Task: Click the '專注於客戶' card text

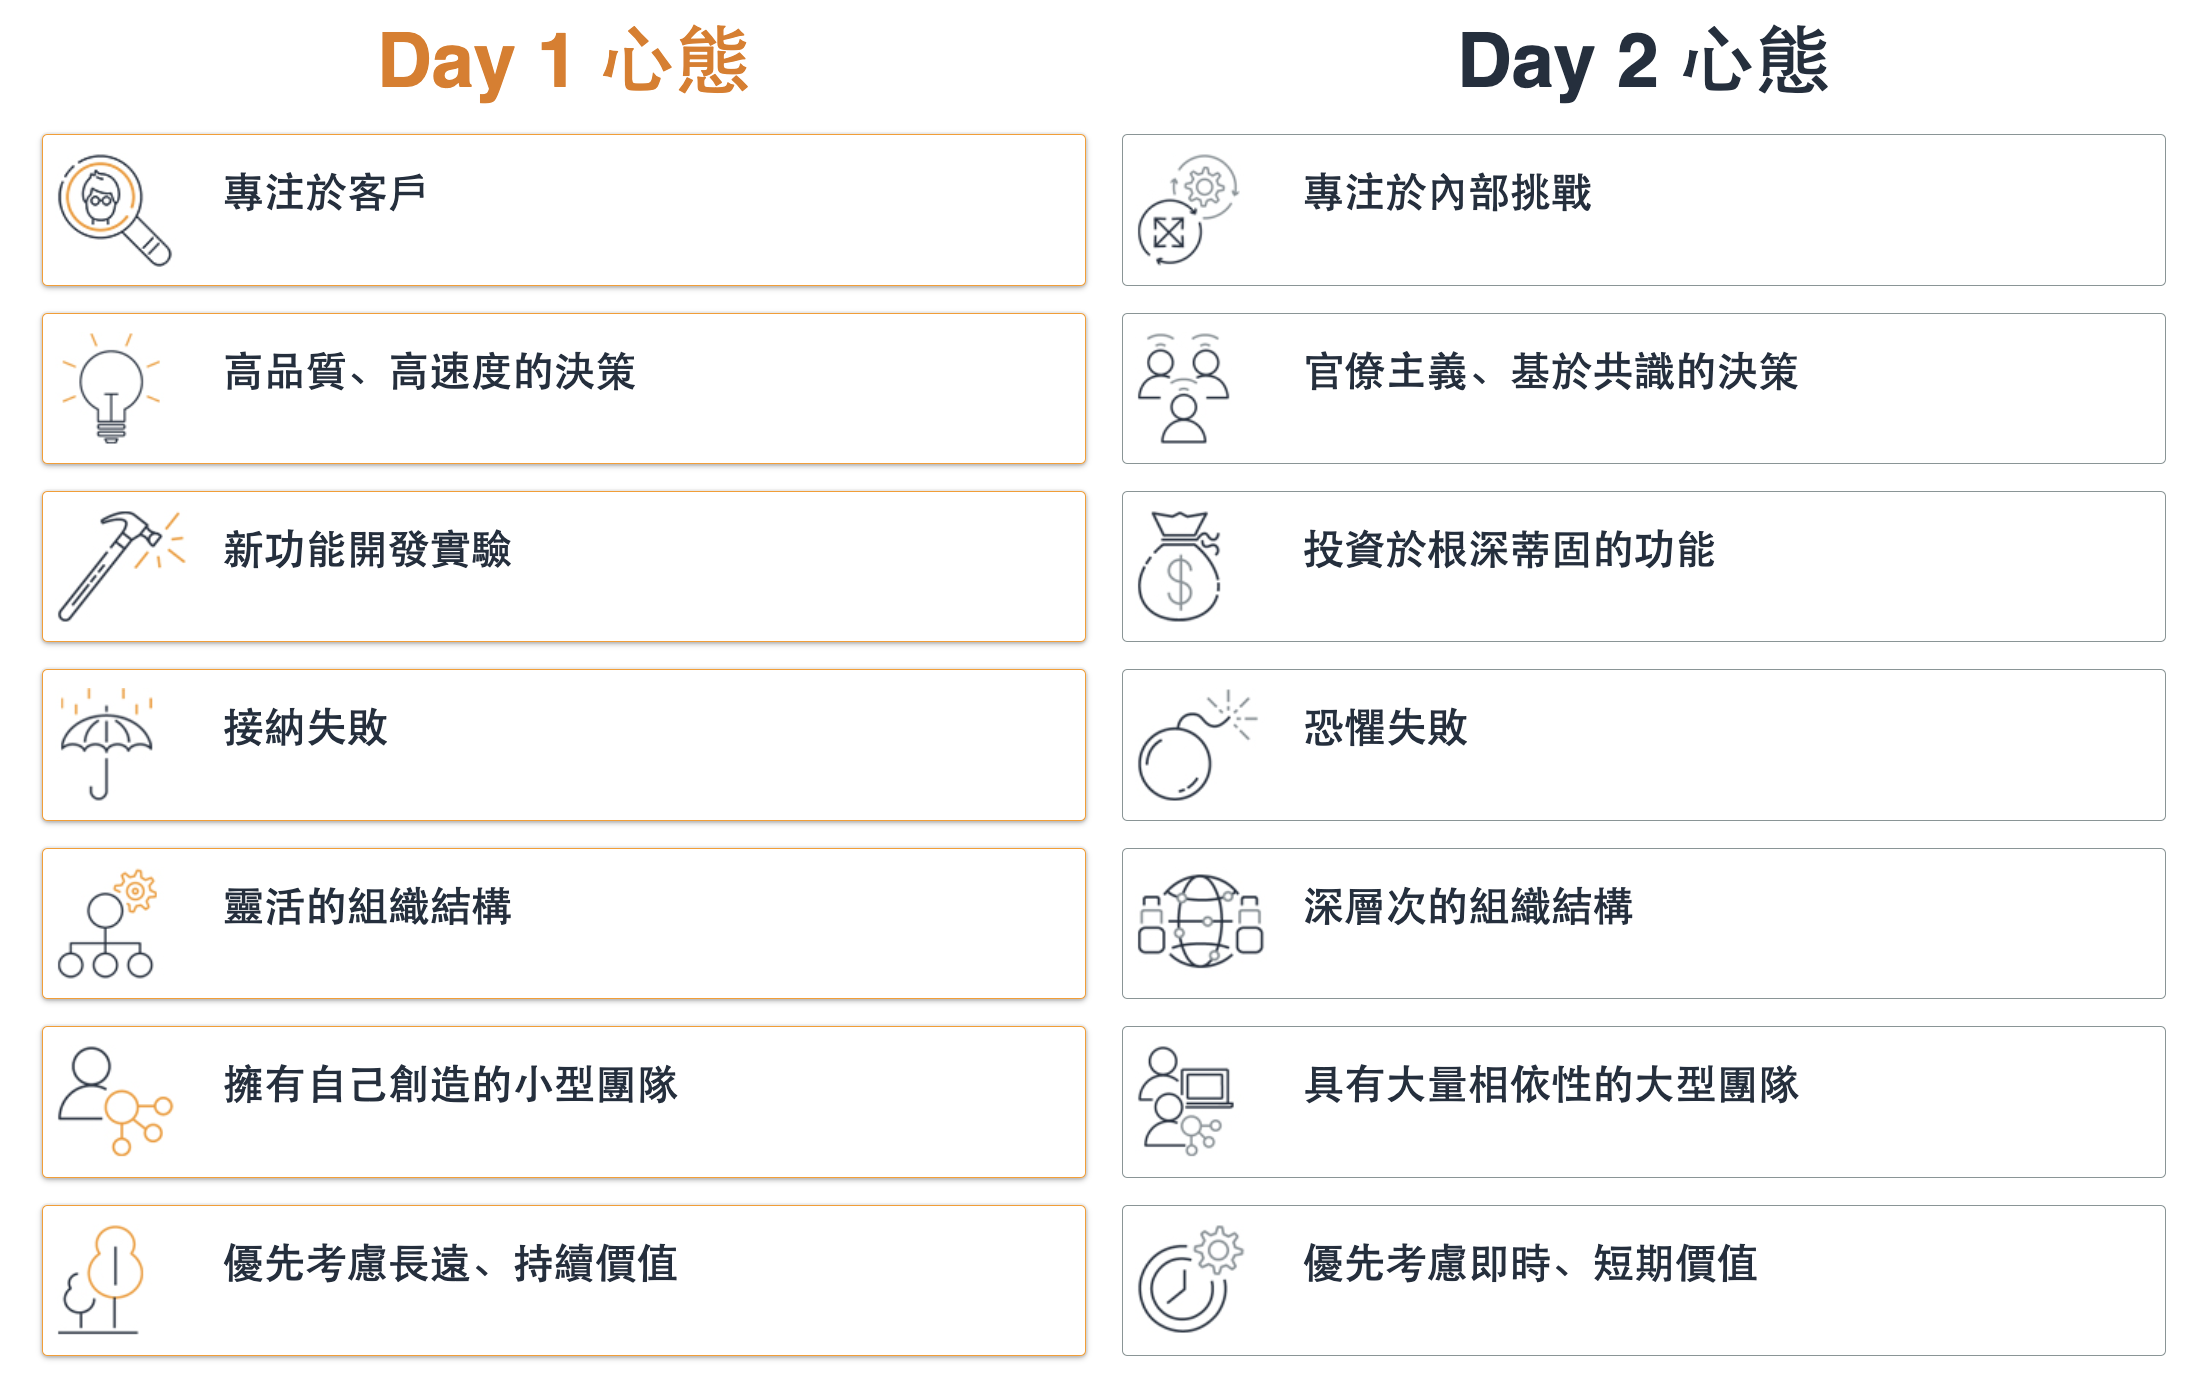Action: pos(325,193)
